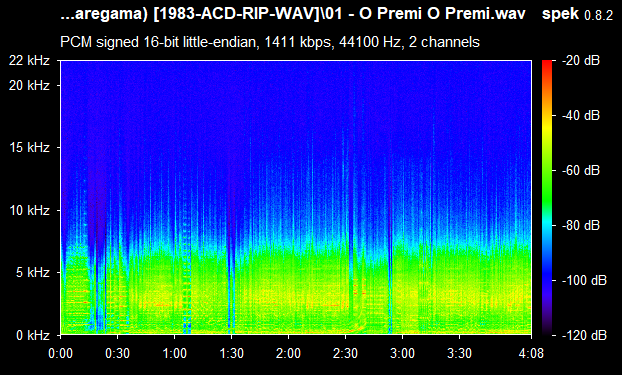
Task: Click the -100 dB legend label
Action: (x=584, y=281)
